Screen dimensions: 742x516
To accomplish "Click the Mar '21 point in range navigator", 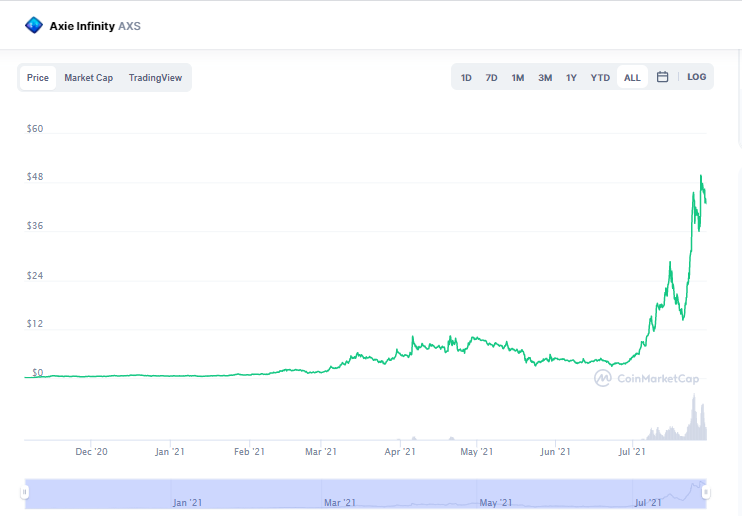I will click(340, 502).
